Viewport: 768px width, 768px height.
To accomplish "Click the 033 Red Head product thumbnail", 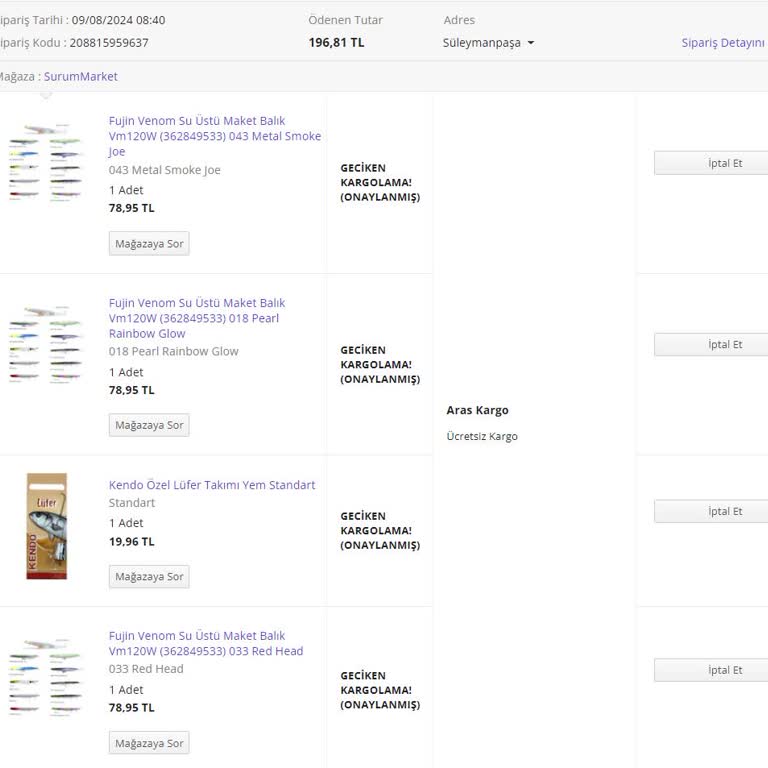I will (44, 677).
